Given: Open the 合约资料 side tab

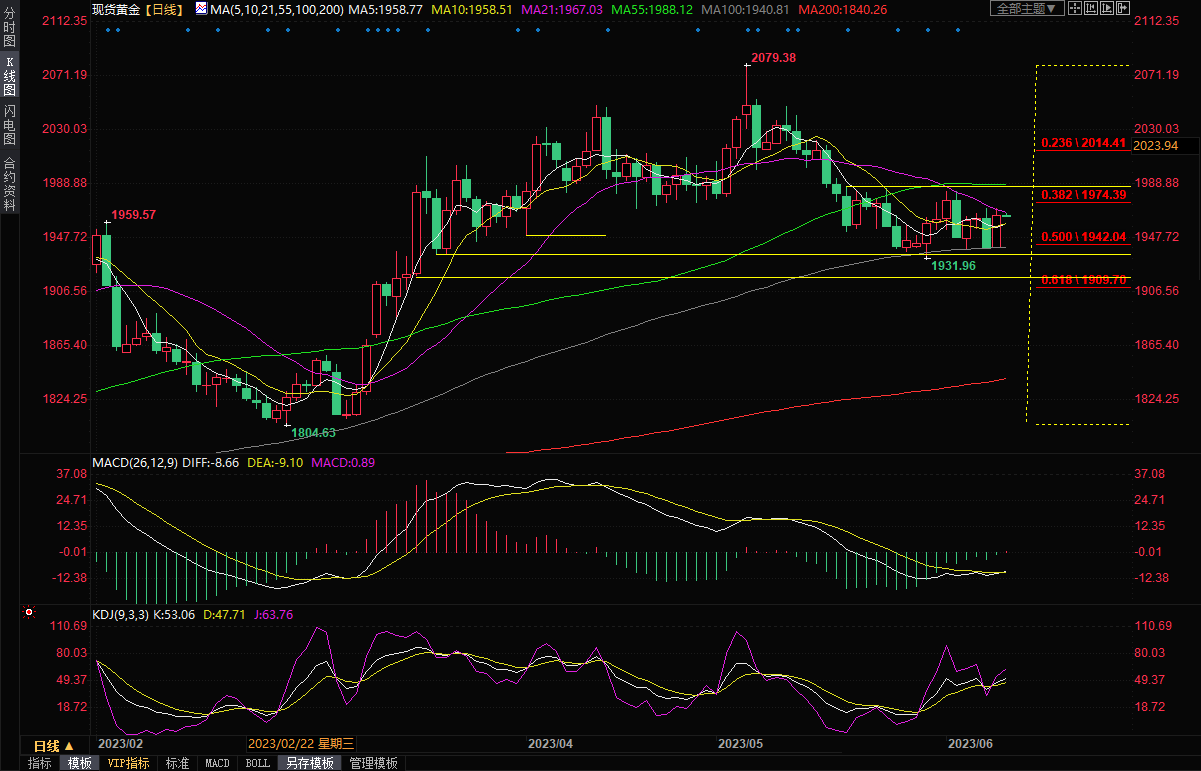Looking at the screenshot, I should coord(9,183).
